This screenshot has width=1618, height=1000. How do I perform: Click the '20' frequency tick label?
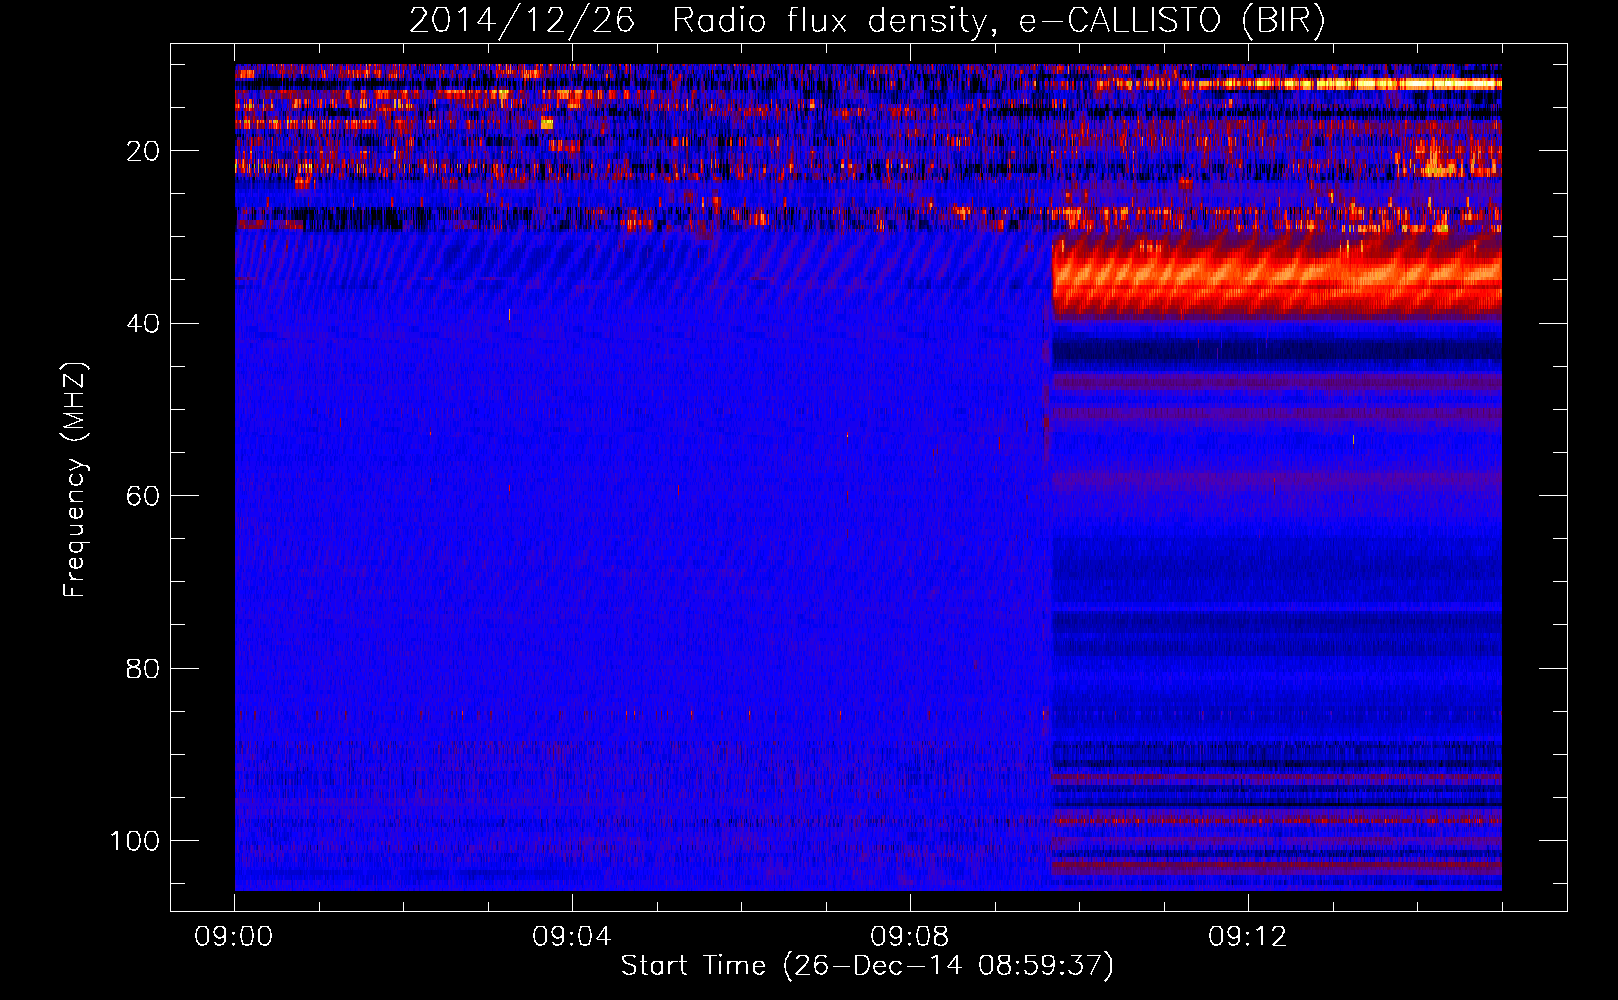[x=144, y=151]
